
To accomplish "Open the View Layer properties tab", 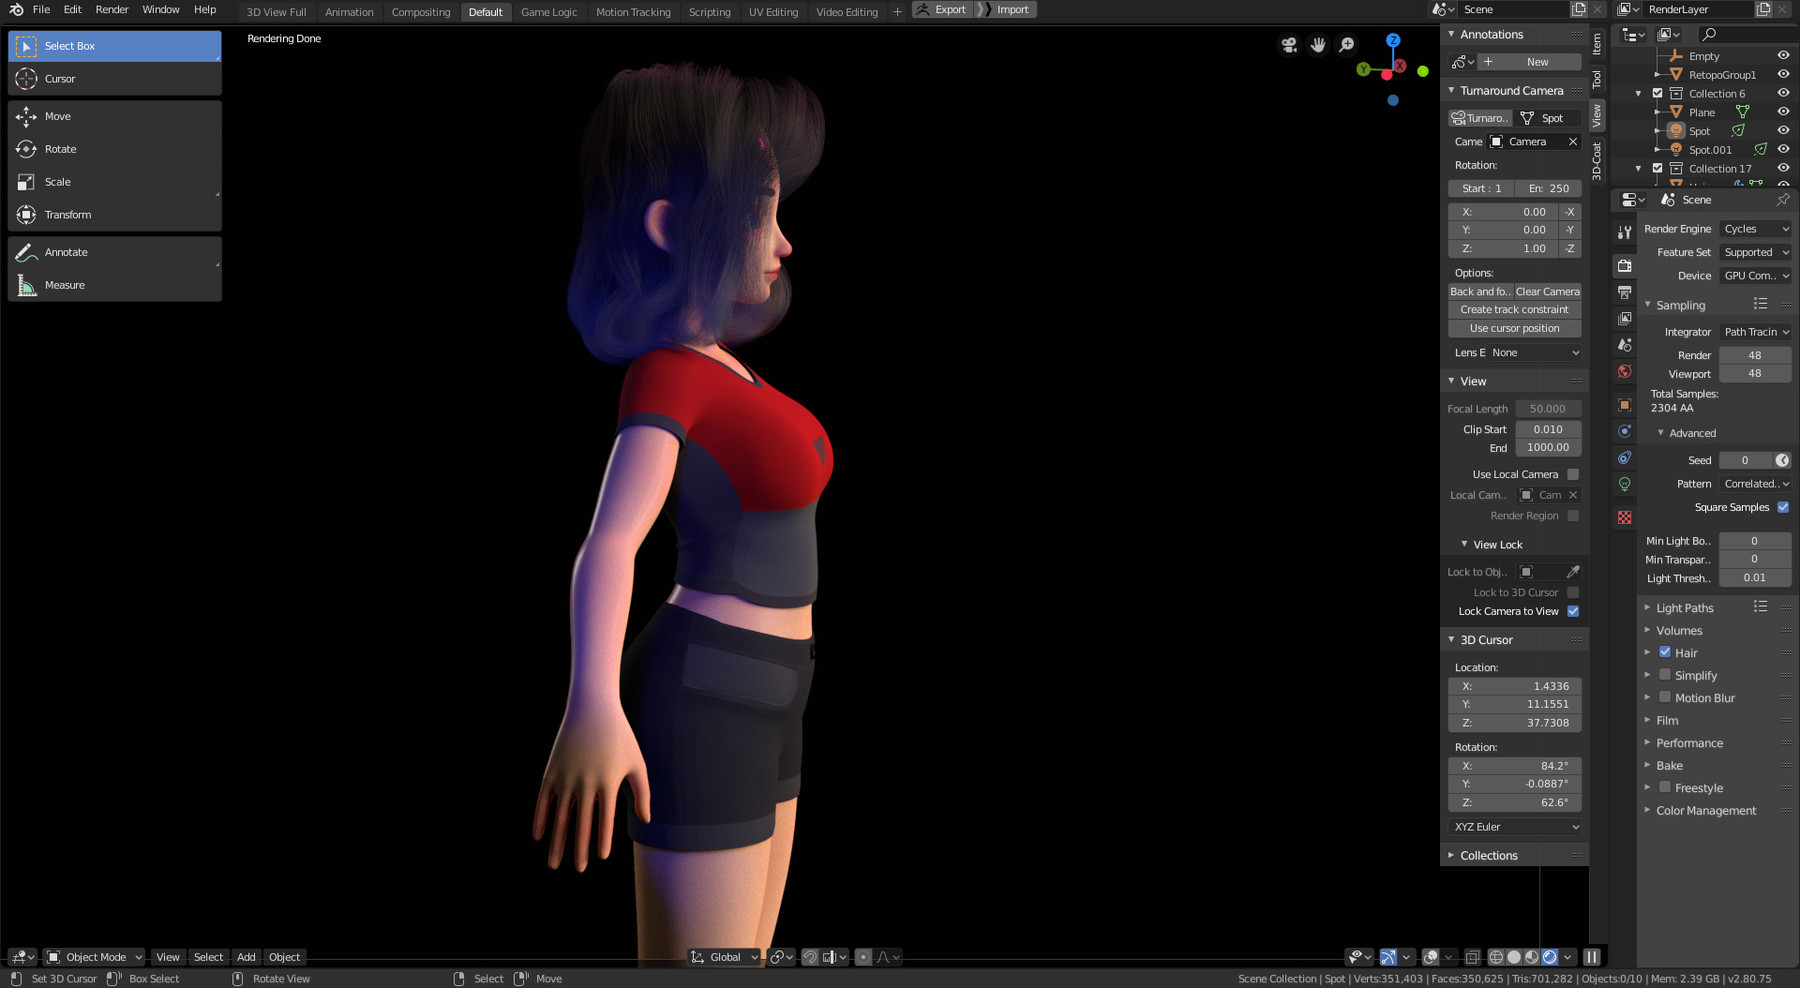I will tap(1624, 318).
